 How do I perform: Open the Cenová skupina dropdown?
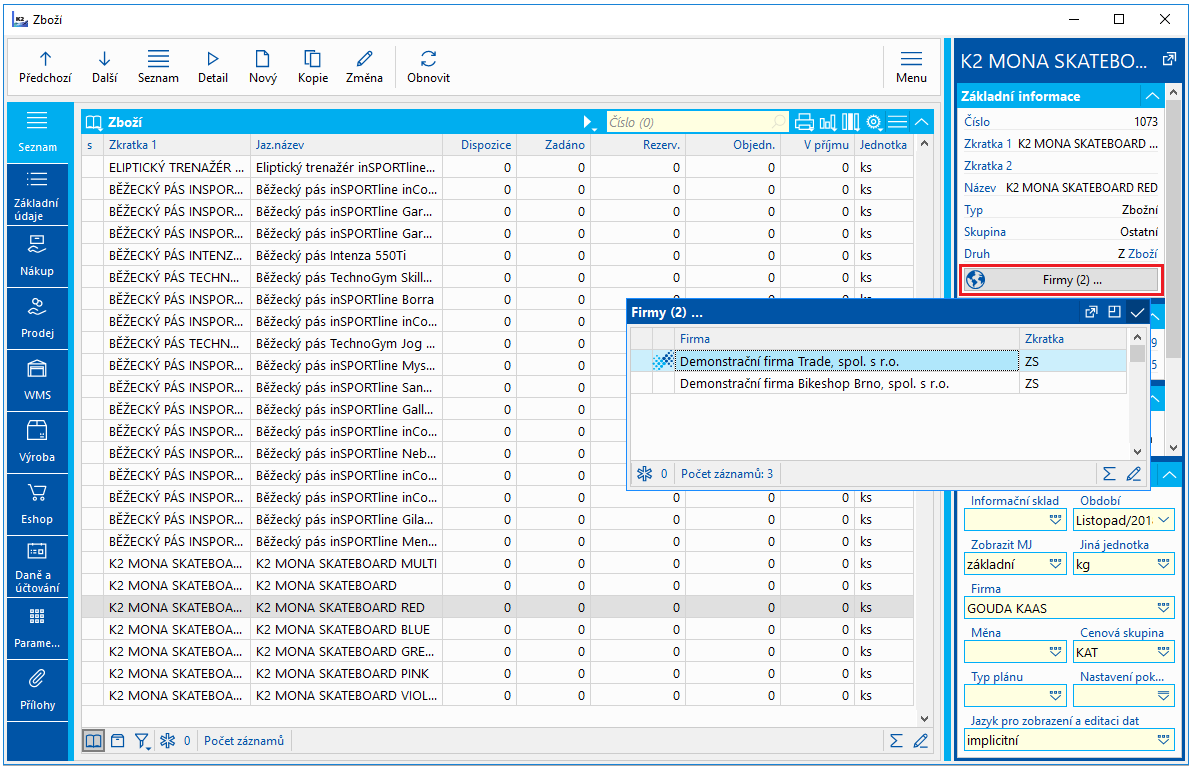coord(1163,652)
